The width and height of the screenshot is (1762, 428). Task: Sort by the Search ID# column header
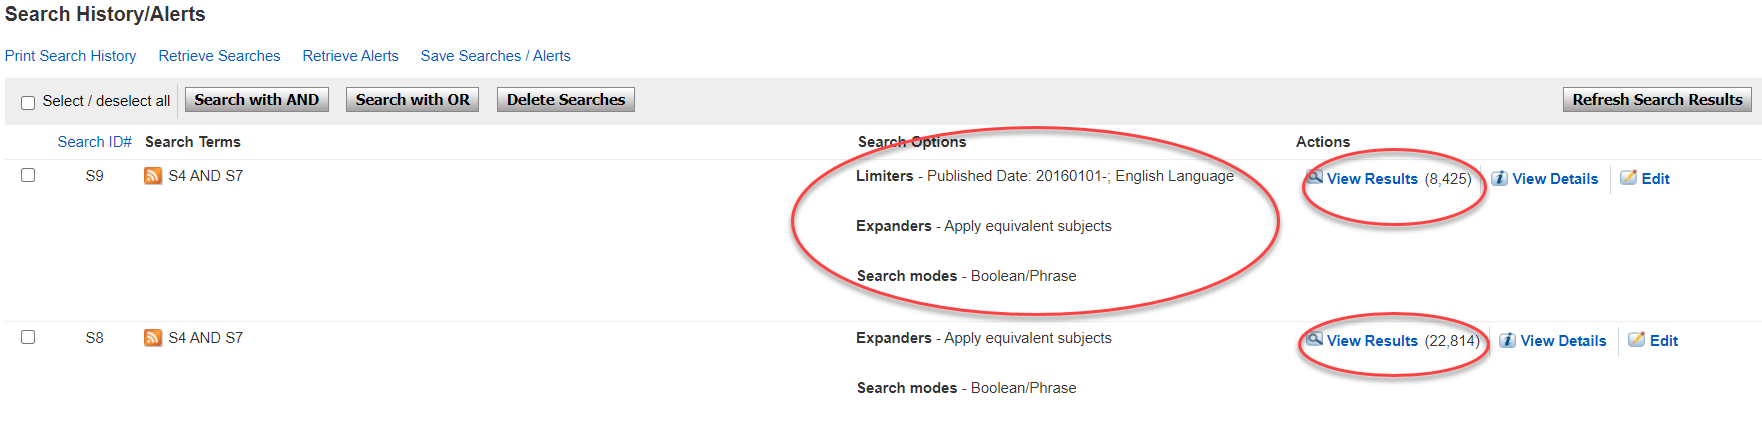coord(94,142)
